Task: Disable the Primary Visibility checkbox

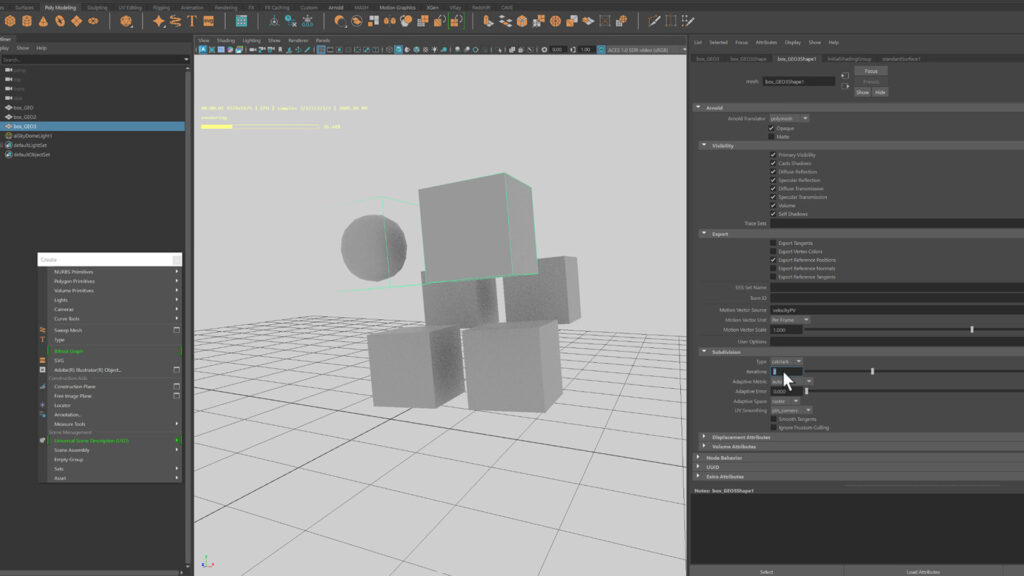Action: click(770, 155)
